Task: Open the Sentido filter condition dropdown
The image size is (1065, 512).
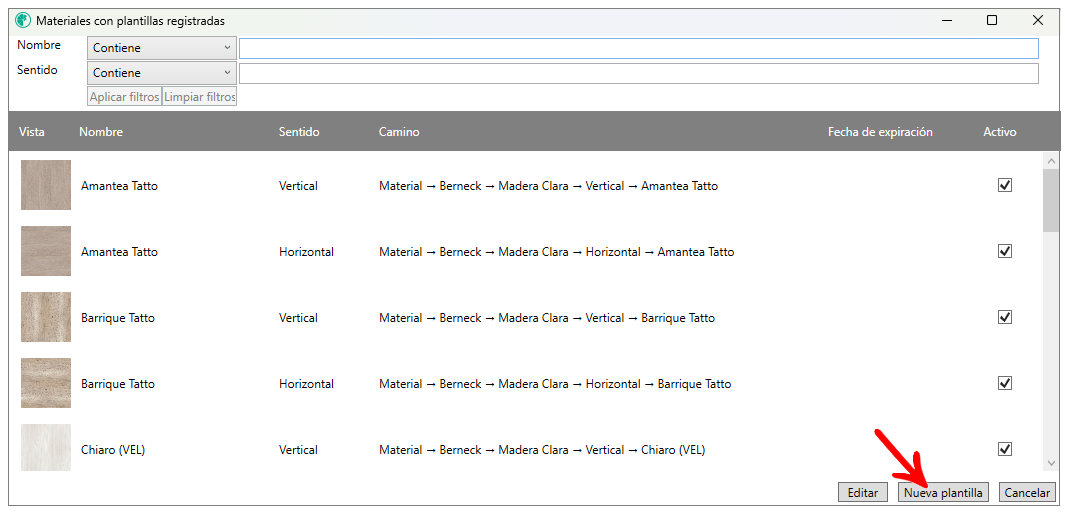Action: (x=162, y=73)
